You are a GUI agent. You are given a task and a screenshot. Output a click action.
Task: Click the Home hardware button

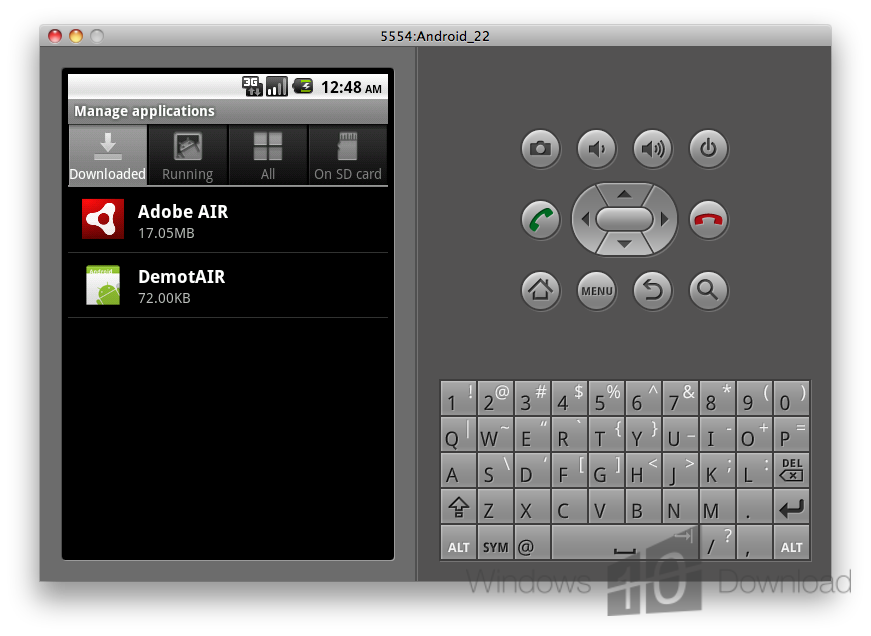pyautogui.click(x=540, y=290)
